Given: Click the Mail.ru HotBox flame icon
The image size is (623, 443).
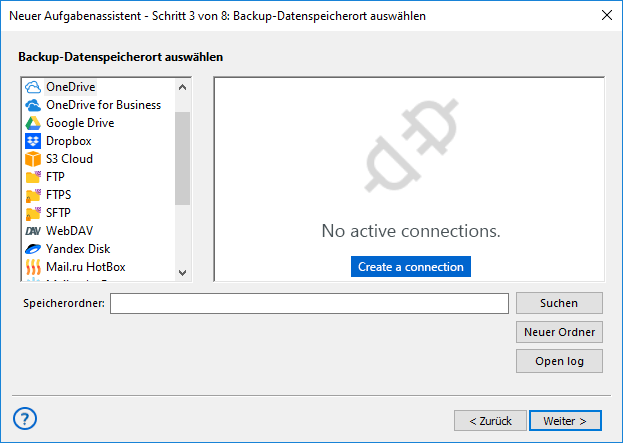Looking at the screenshot, I should (33, 267).
